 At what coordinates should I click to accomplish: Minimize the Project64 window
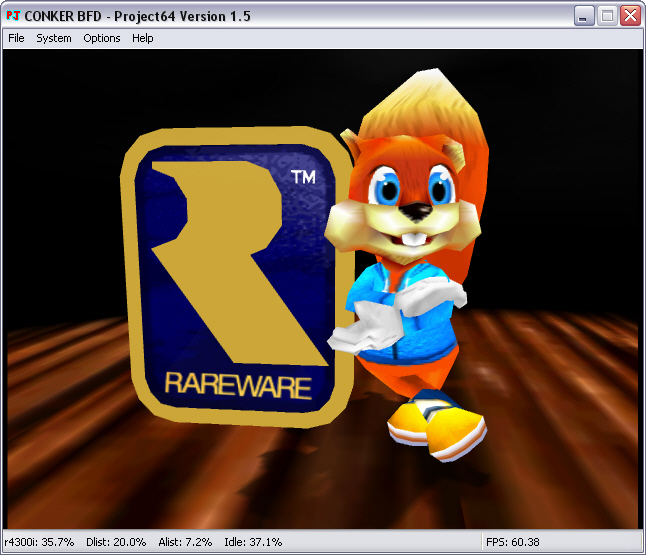click(x=583, y=16)
